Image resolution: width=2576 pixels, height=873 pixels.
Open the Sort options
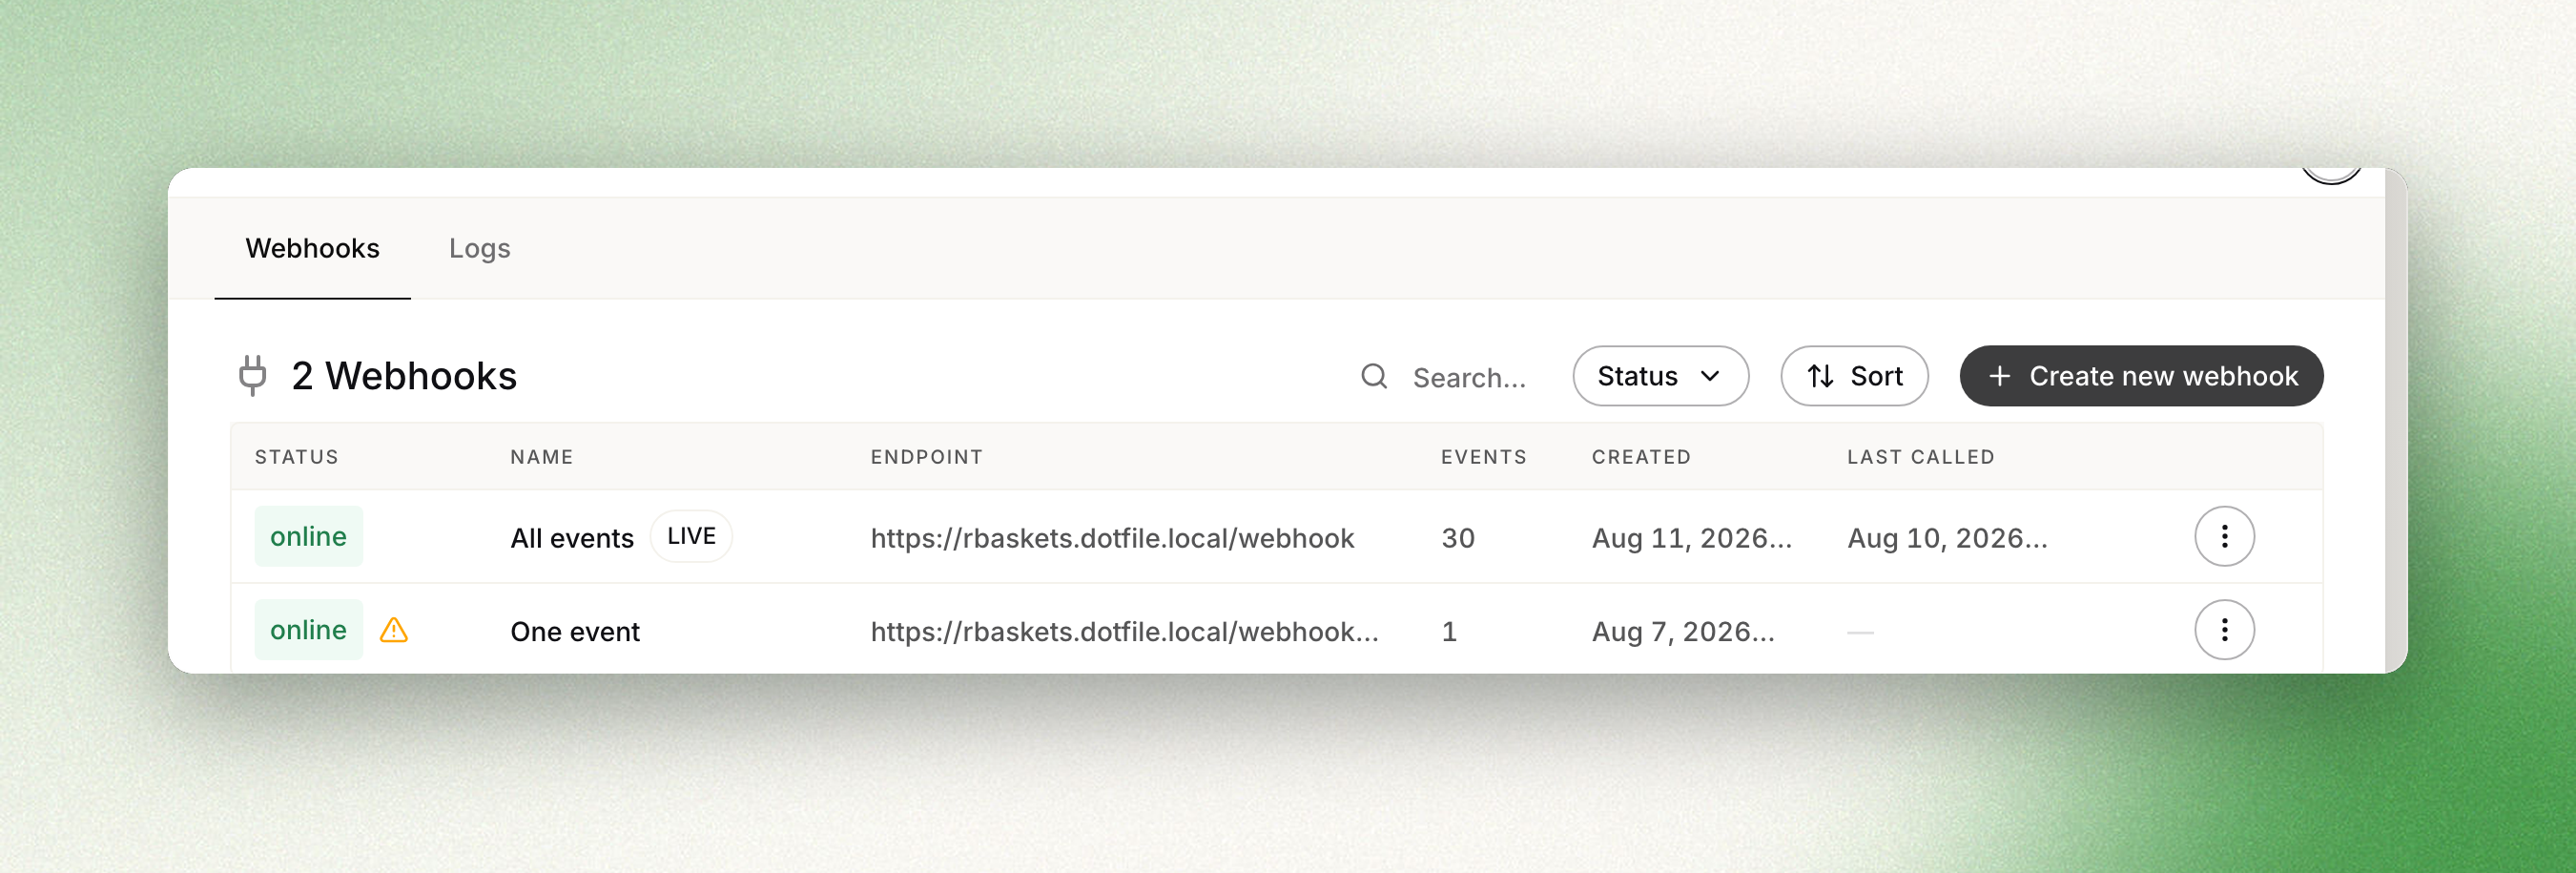click(x=1854, y=376)
